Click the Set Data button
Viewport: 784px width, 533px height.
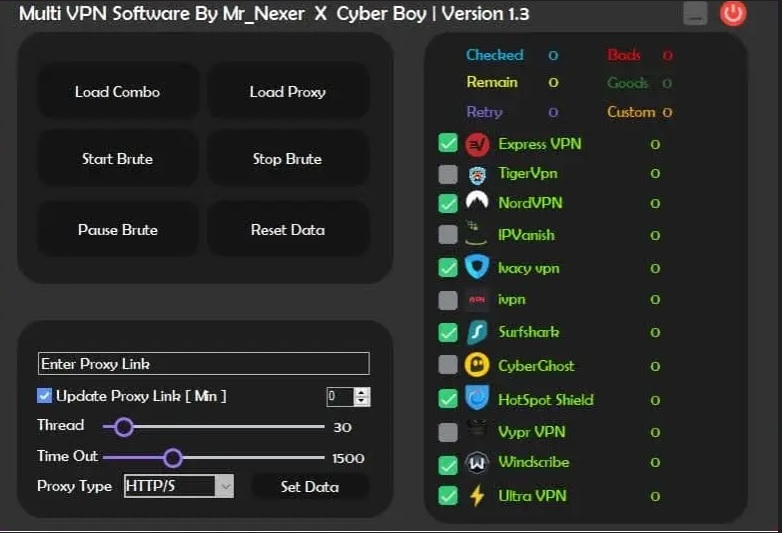pos(309,487)
